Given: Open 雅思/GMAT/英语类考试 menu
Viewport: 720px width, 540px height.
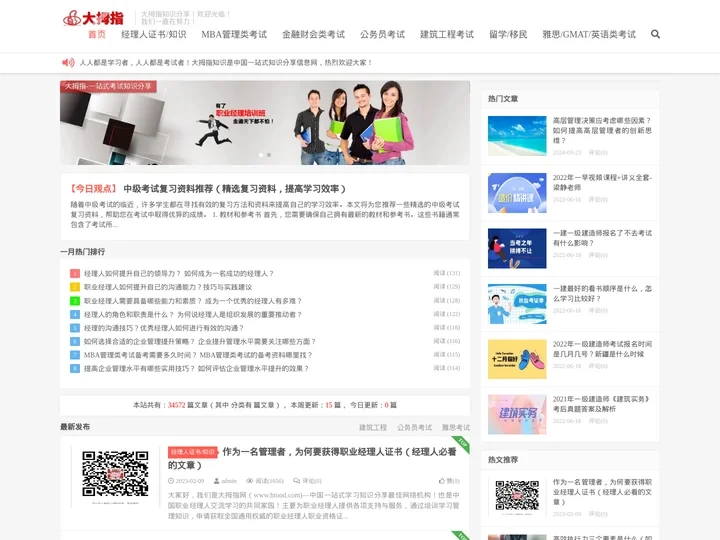Looking at the screenshot, I should point(589,34).
